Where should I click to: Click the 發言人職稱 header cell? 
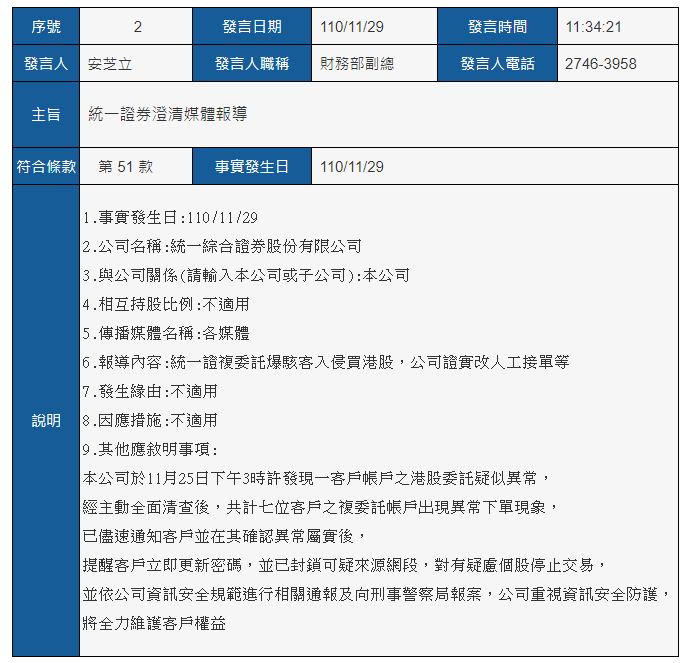tap(252, 63)
